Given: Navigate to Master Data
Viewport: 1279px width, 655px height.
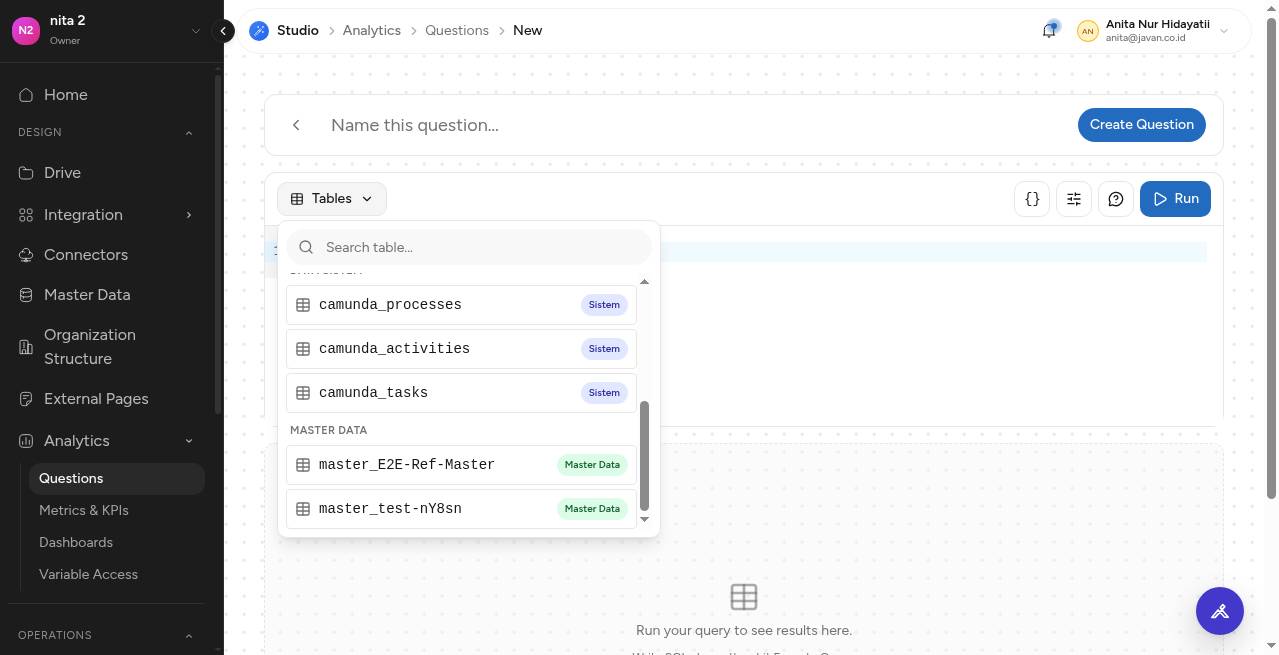Looking at the screenshot, I should click(87, 295).
